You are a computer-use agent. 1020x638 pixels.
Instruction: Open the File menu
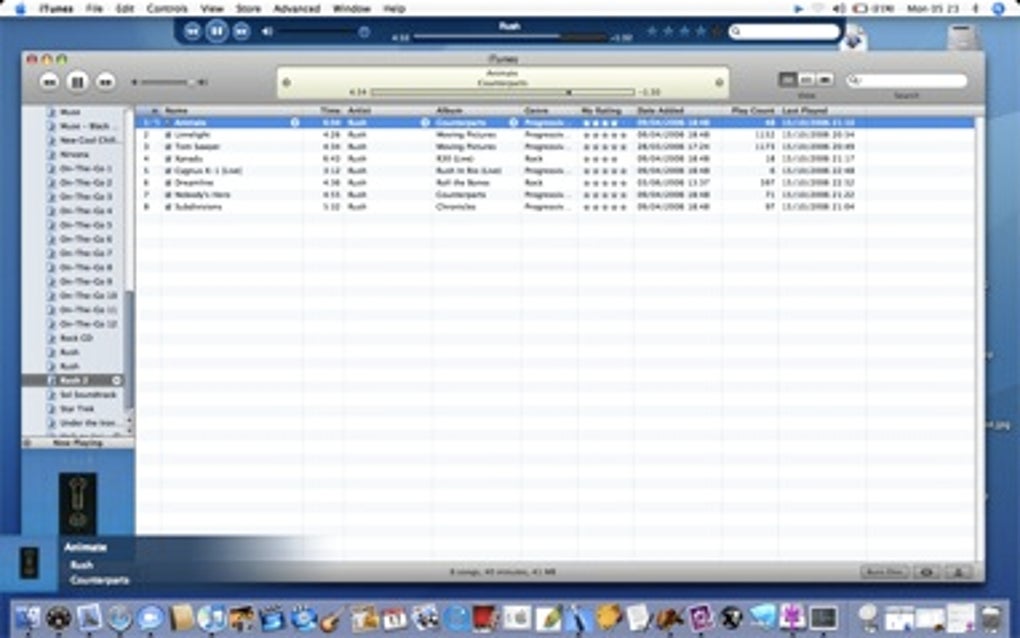pyautogui.click(x=94, y=8)
